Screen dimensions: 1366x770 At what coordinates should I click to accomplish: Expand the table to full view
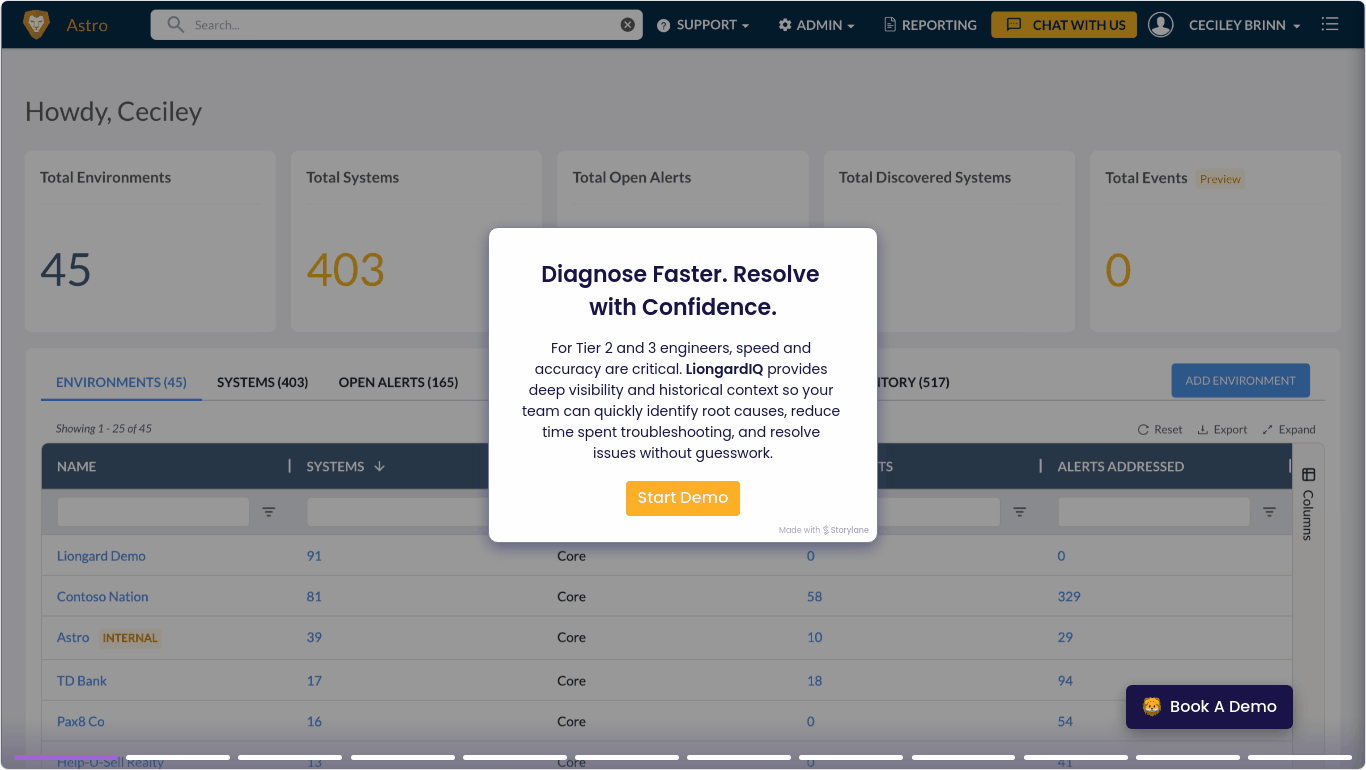point(1288,429)
